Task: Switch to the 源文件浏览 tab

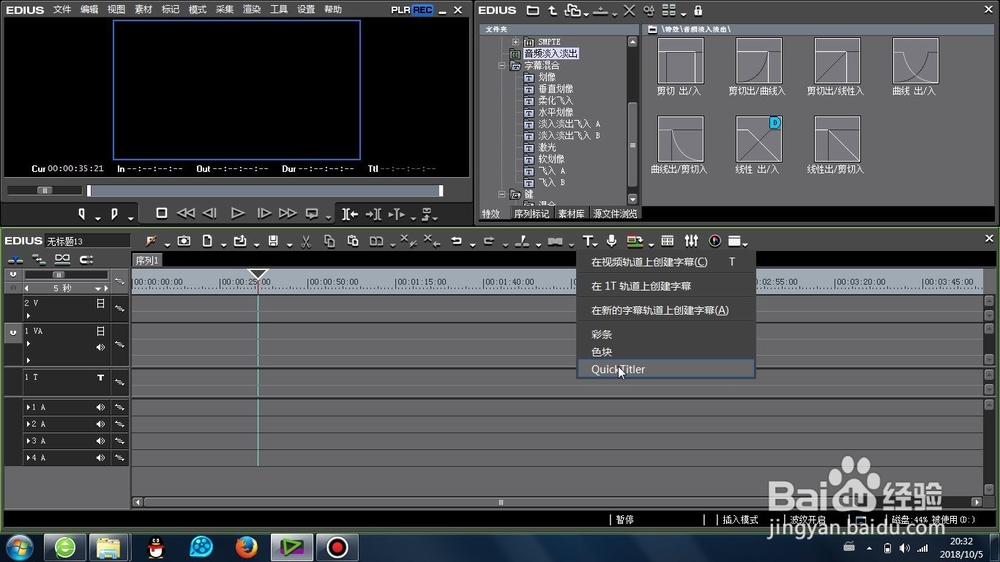Action: [x=615, y=214]
